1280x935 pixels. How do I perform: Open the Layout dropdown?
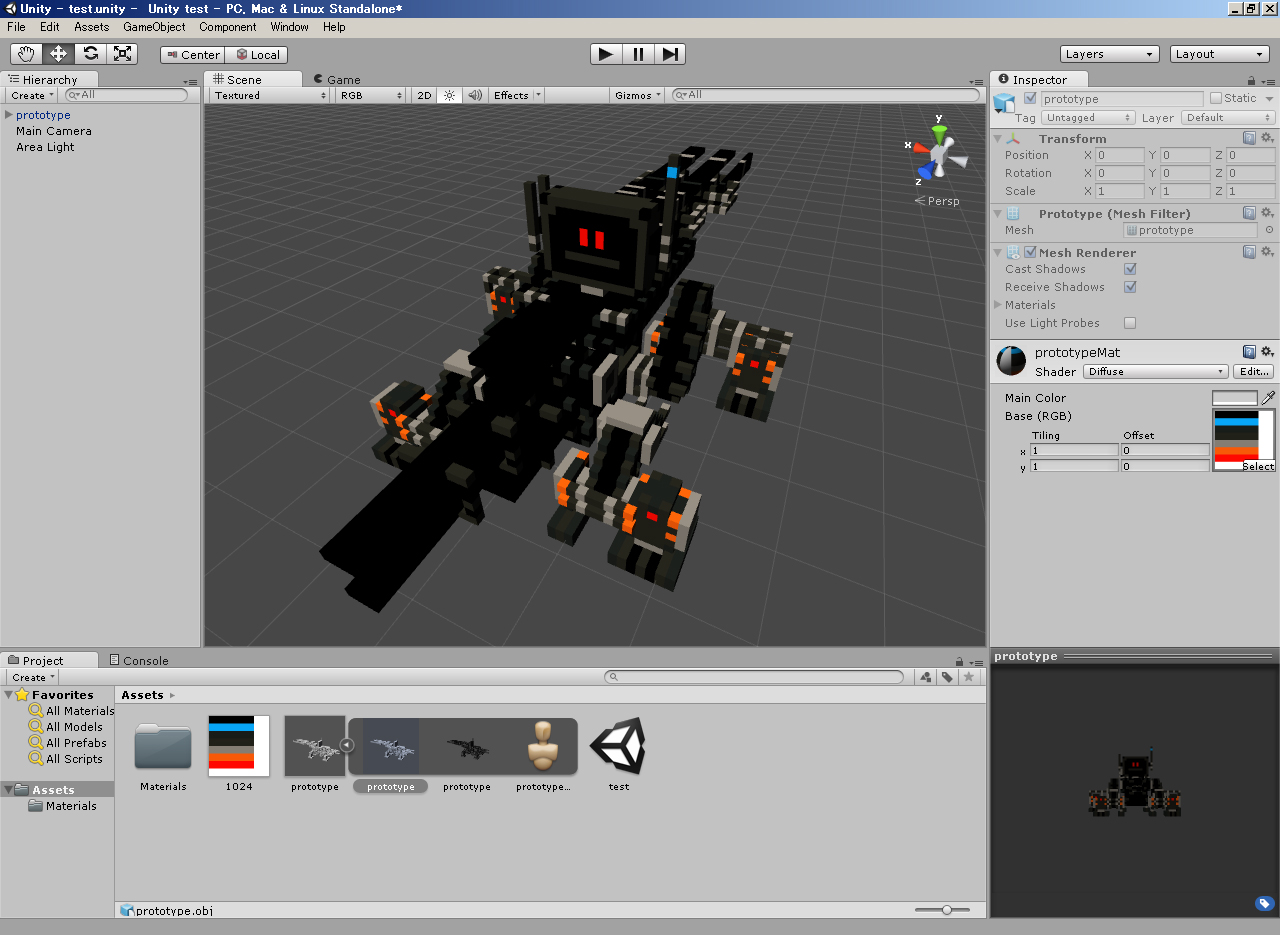1219,54
